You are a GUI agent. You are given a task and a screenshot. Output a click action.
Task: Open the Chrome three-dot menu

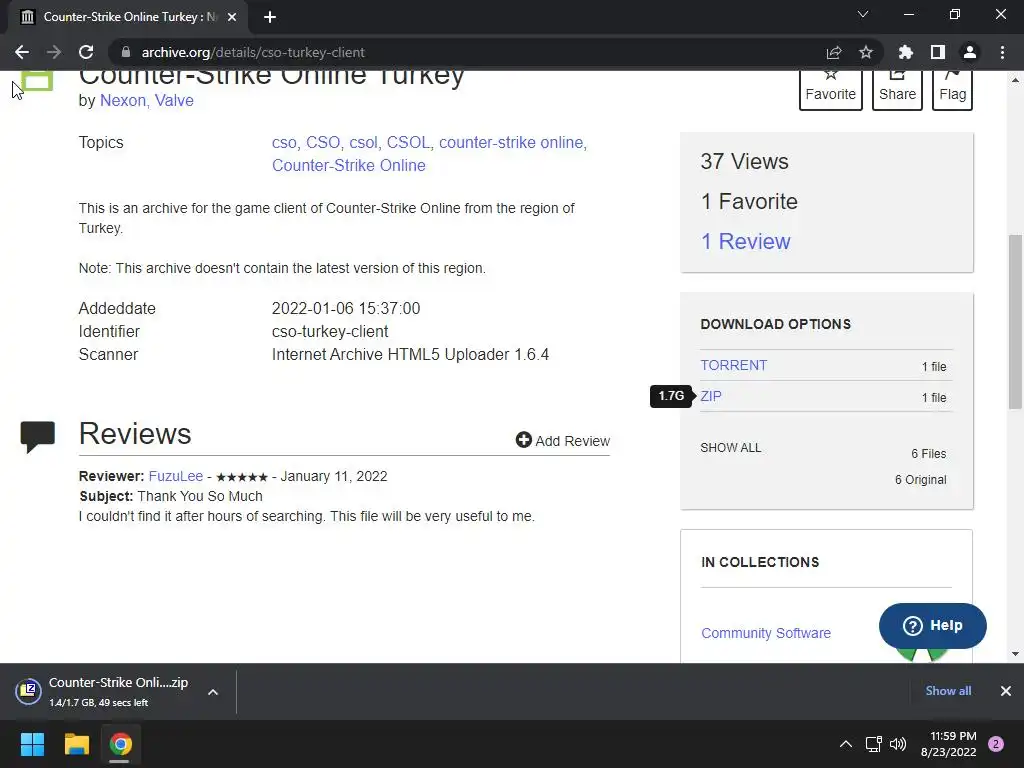[x=1002, y=52]
